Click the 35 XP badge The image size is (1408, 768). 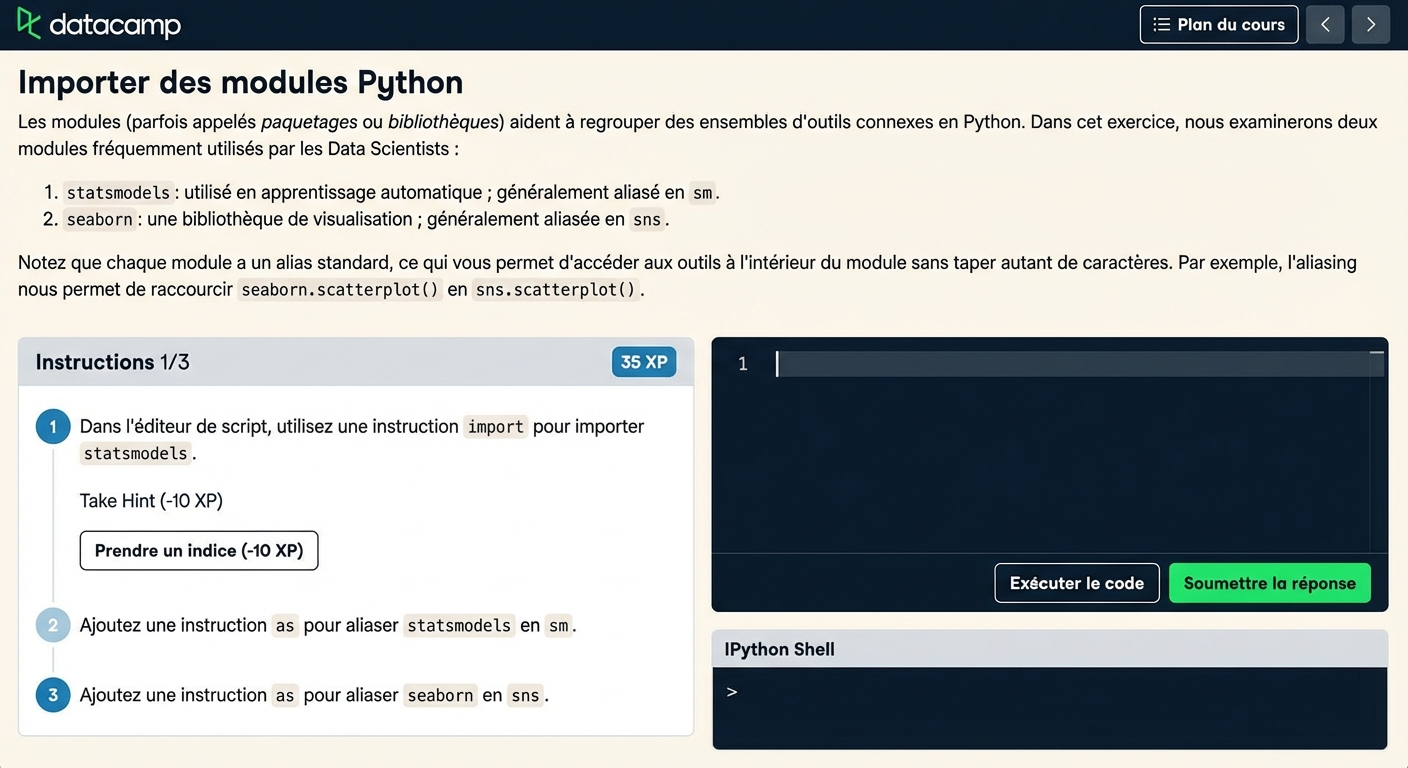[643, 362]
